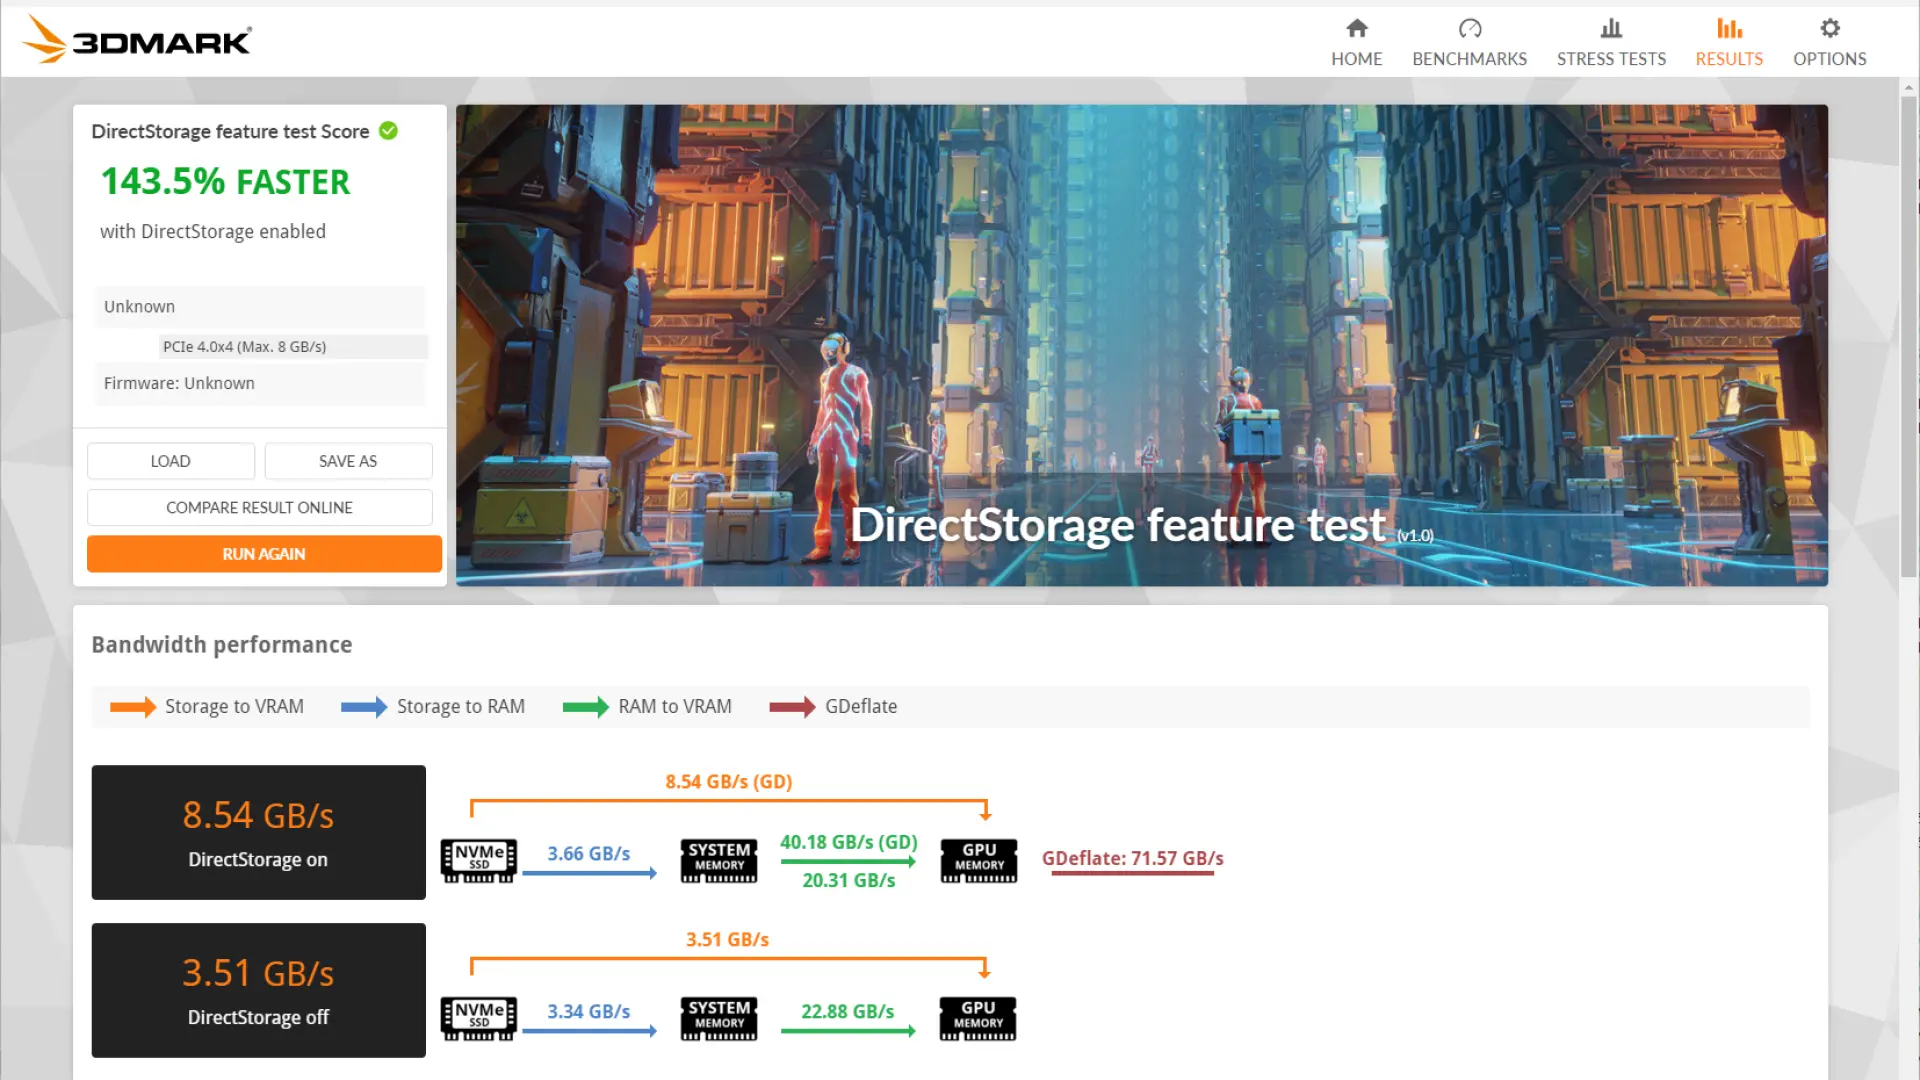Viewport: 1920px width, 1080px height.
Task: Click the 20.31 GB/s value
Action: coord(848,880)
